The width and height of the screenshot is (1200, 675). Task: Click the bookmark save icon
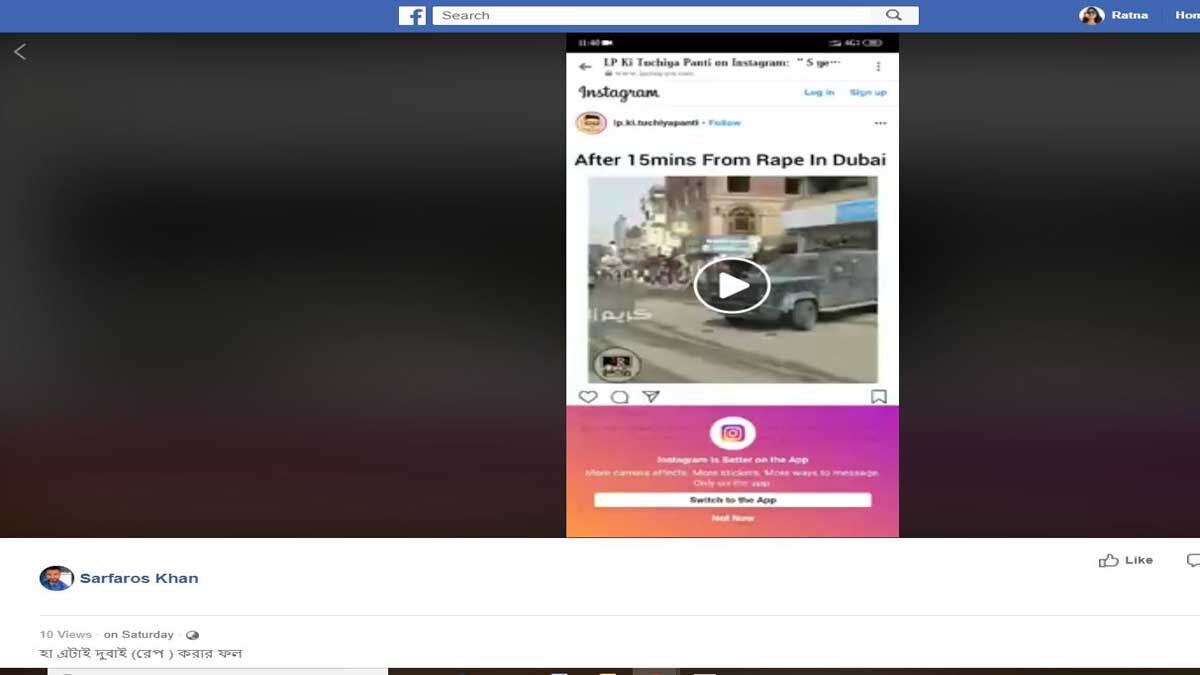[878, 397]
